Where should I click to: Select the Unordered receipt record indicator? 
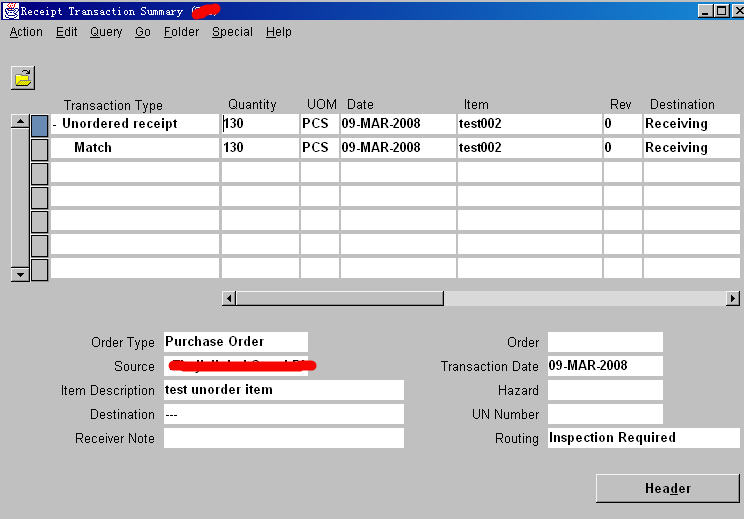39,125
